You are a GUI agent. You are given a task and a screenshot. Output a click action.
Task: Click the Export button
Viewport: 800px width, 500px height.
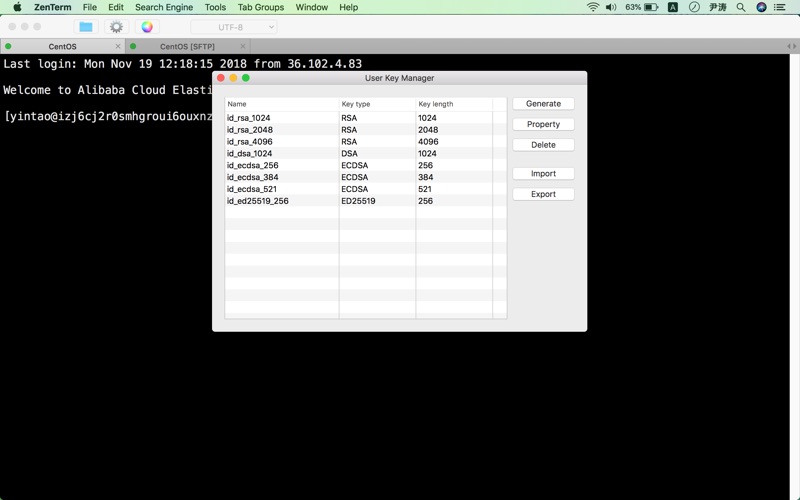coord(543,194)
